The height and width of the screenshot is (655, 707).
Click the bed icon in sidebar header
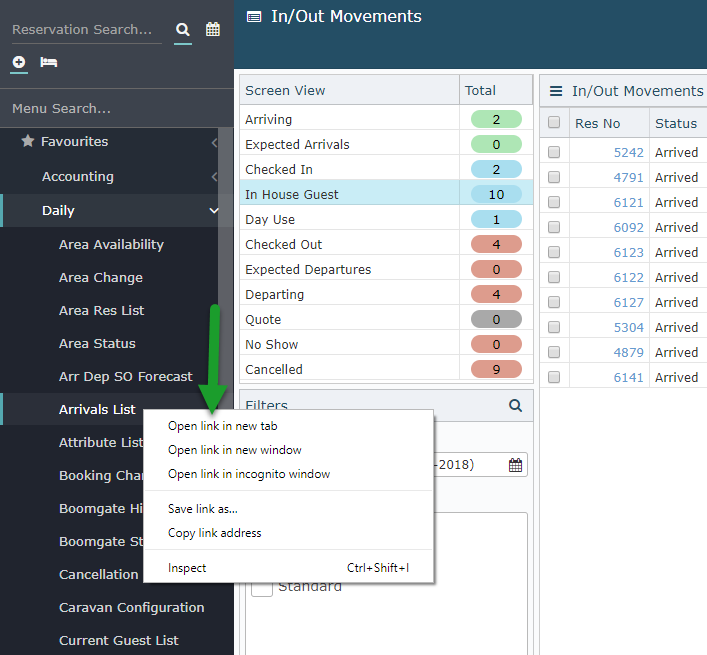coord(48,62)
